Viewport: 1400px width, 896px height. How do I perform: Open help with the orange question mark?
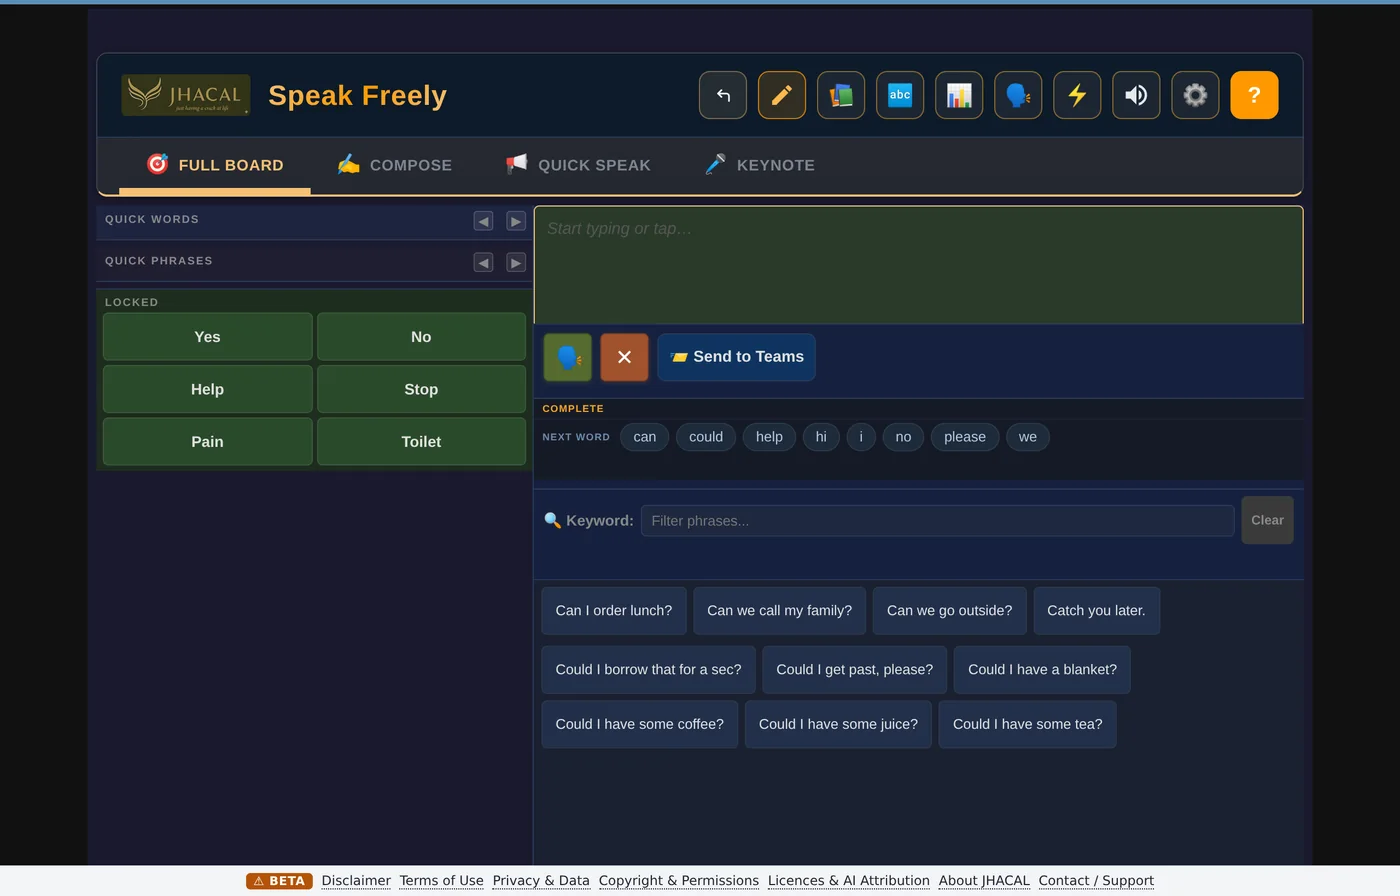pos(1254,95)
